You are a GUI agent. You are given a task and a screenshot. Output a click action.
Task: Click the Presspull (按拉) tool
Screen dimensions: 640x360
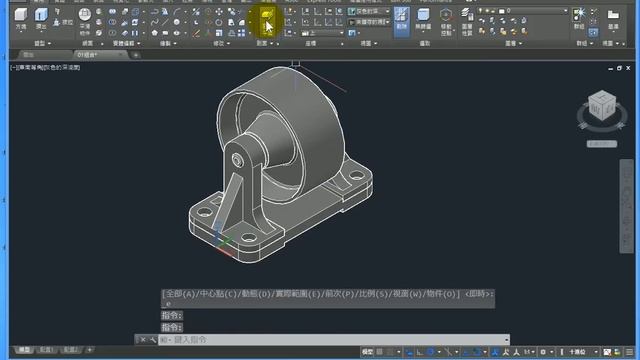pos(63,22)
